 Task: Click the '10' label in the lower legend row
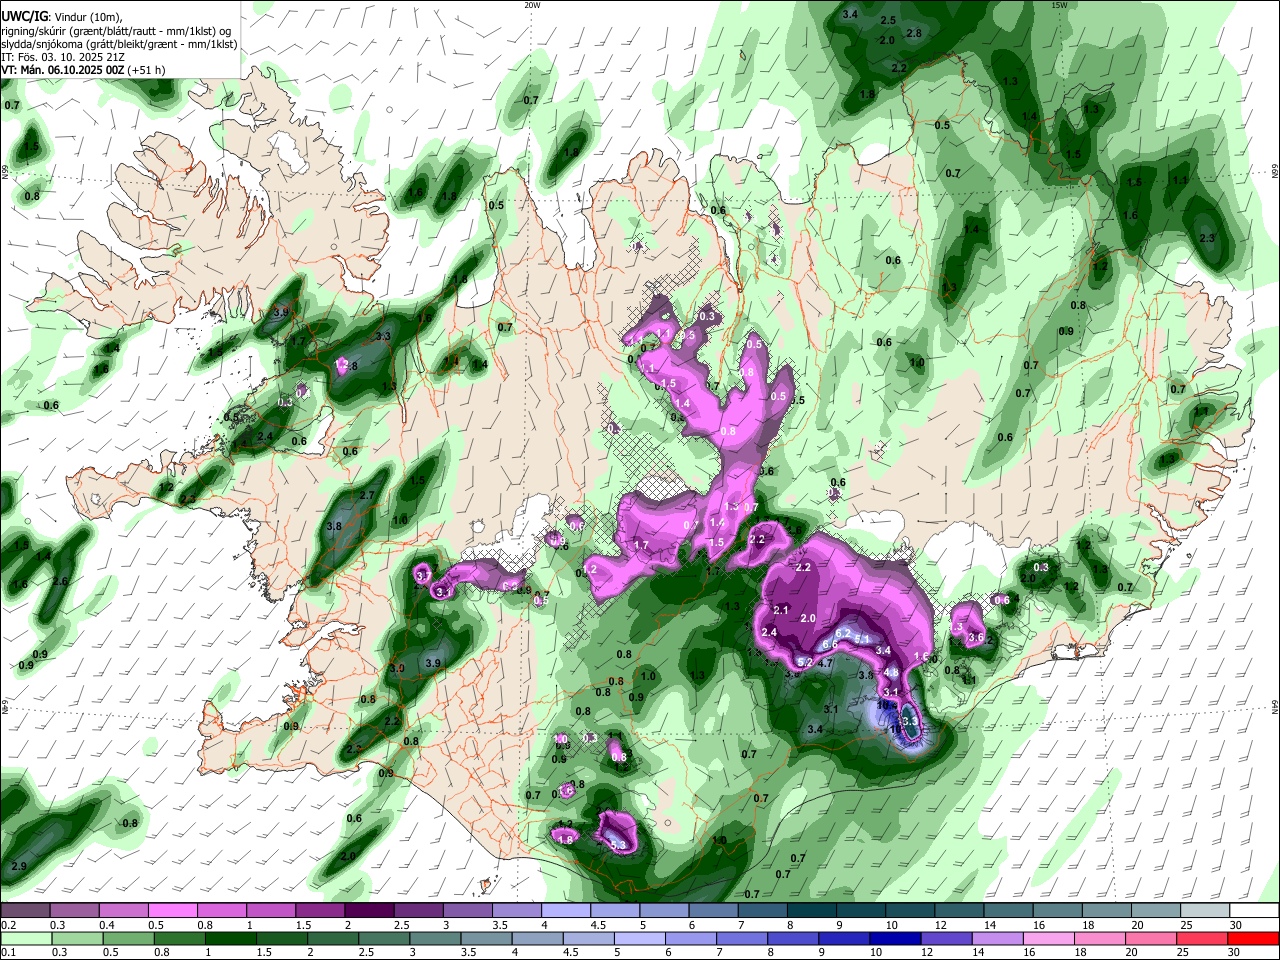pyautogui.click(x=875, y=952)
